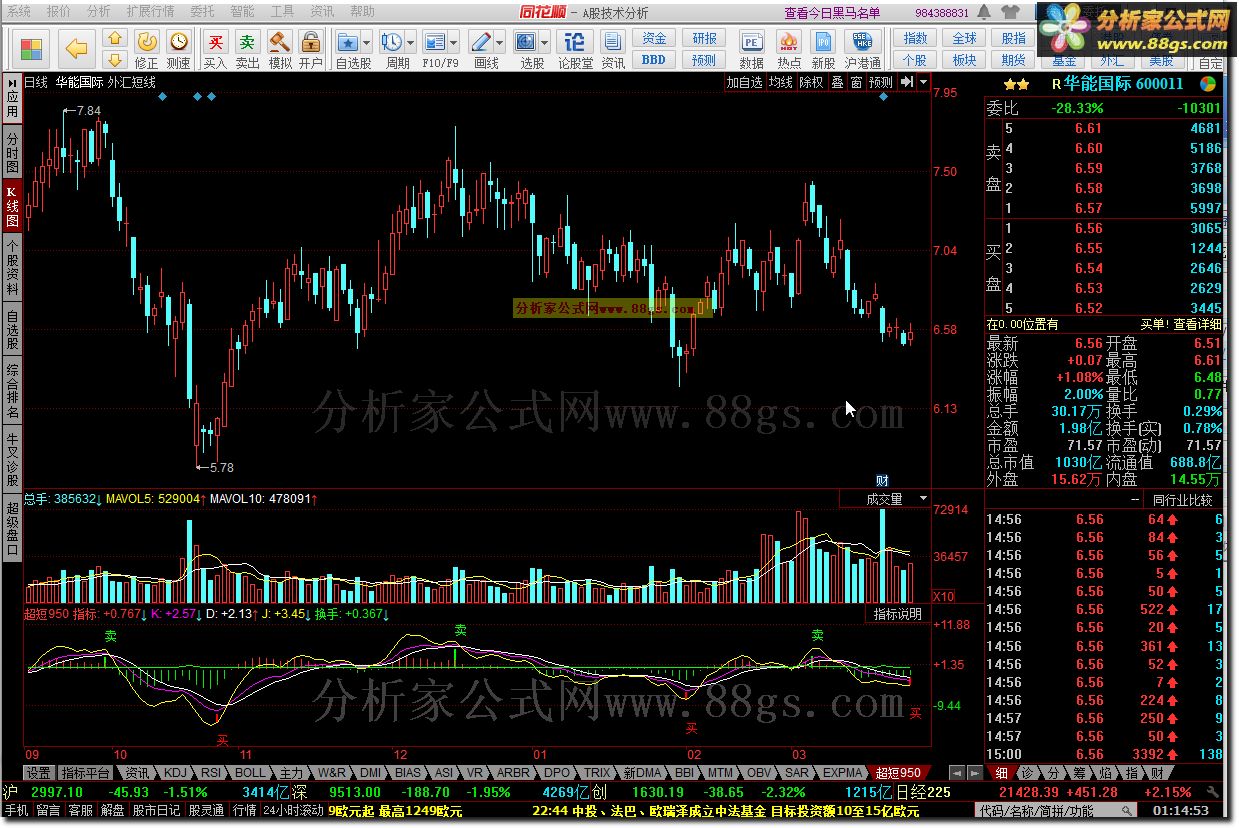Click the yellow up arrow button
Image resolution: width=1239 pixels, height=828 pixels.
click(x=116, y=38)
